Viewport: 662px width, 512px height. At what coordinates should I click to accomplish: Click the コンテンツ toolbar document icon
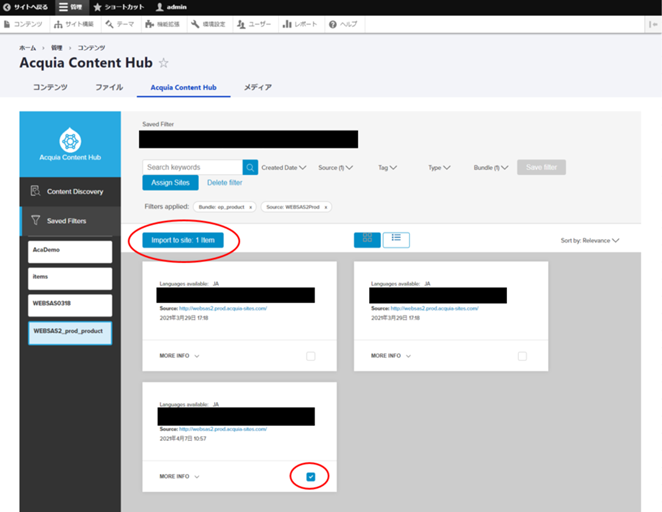pos(7,24)
